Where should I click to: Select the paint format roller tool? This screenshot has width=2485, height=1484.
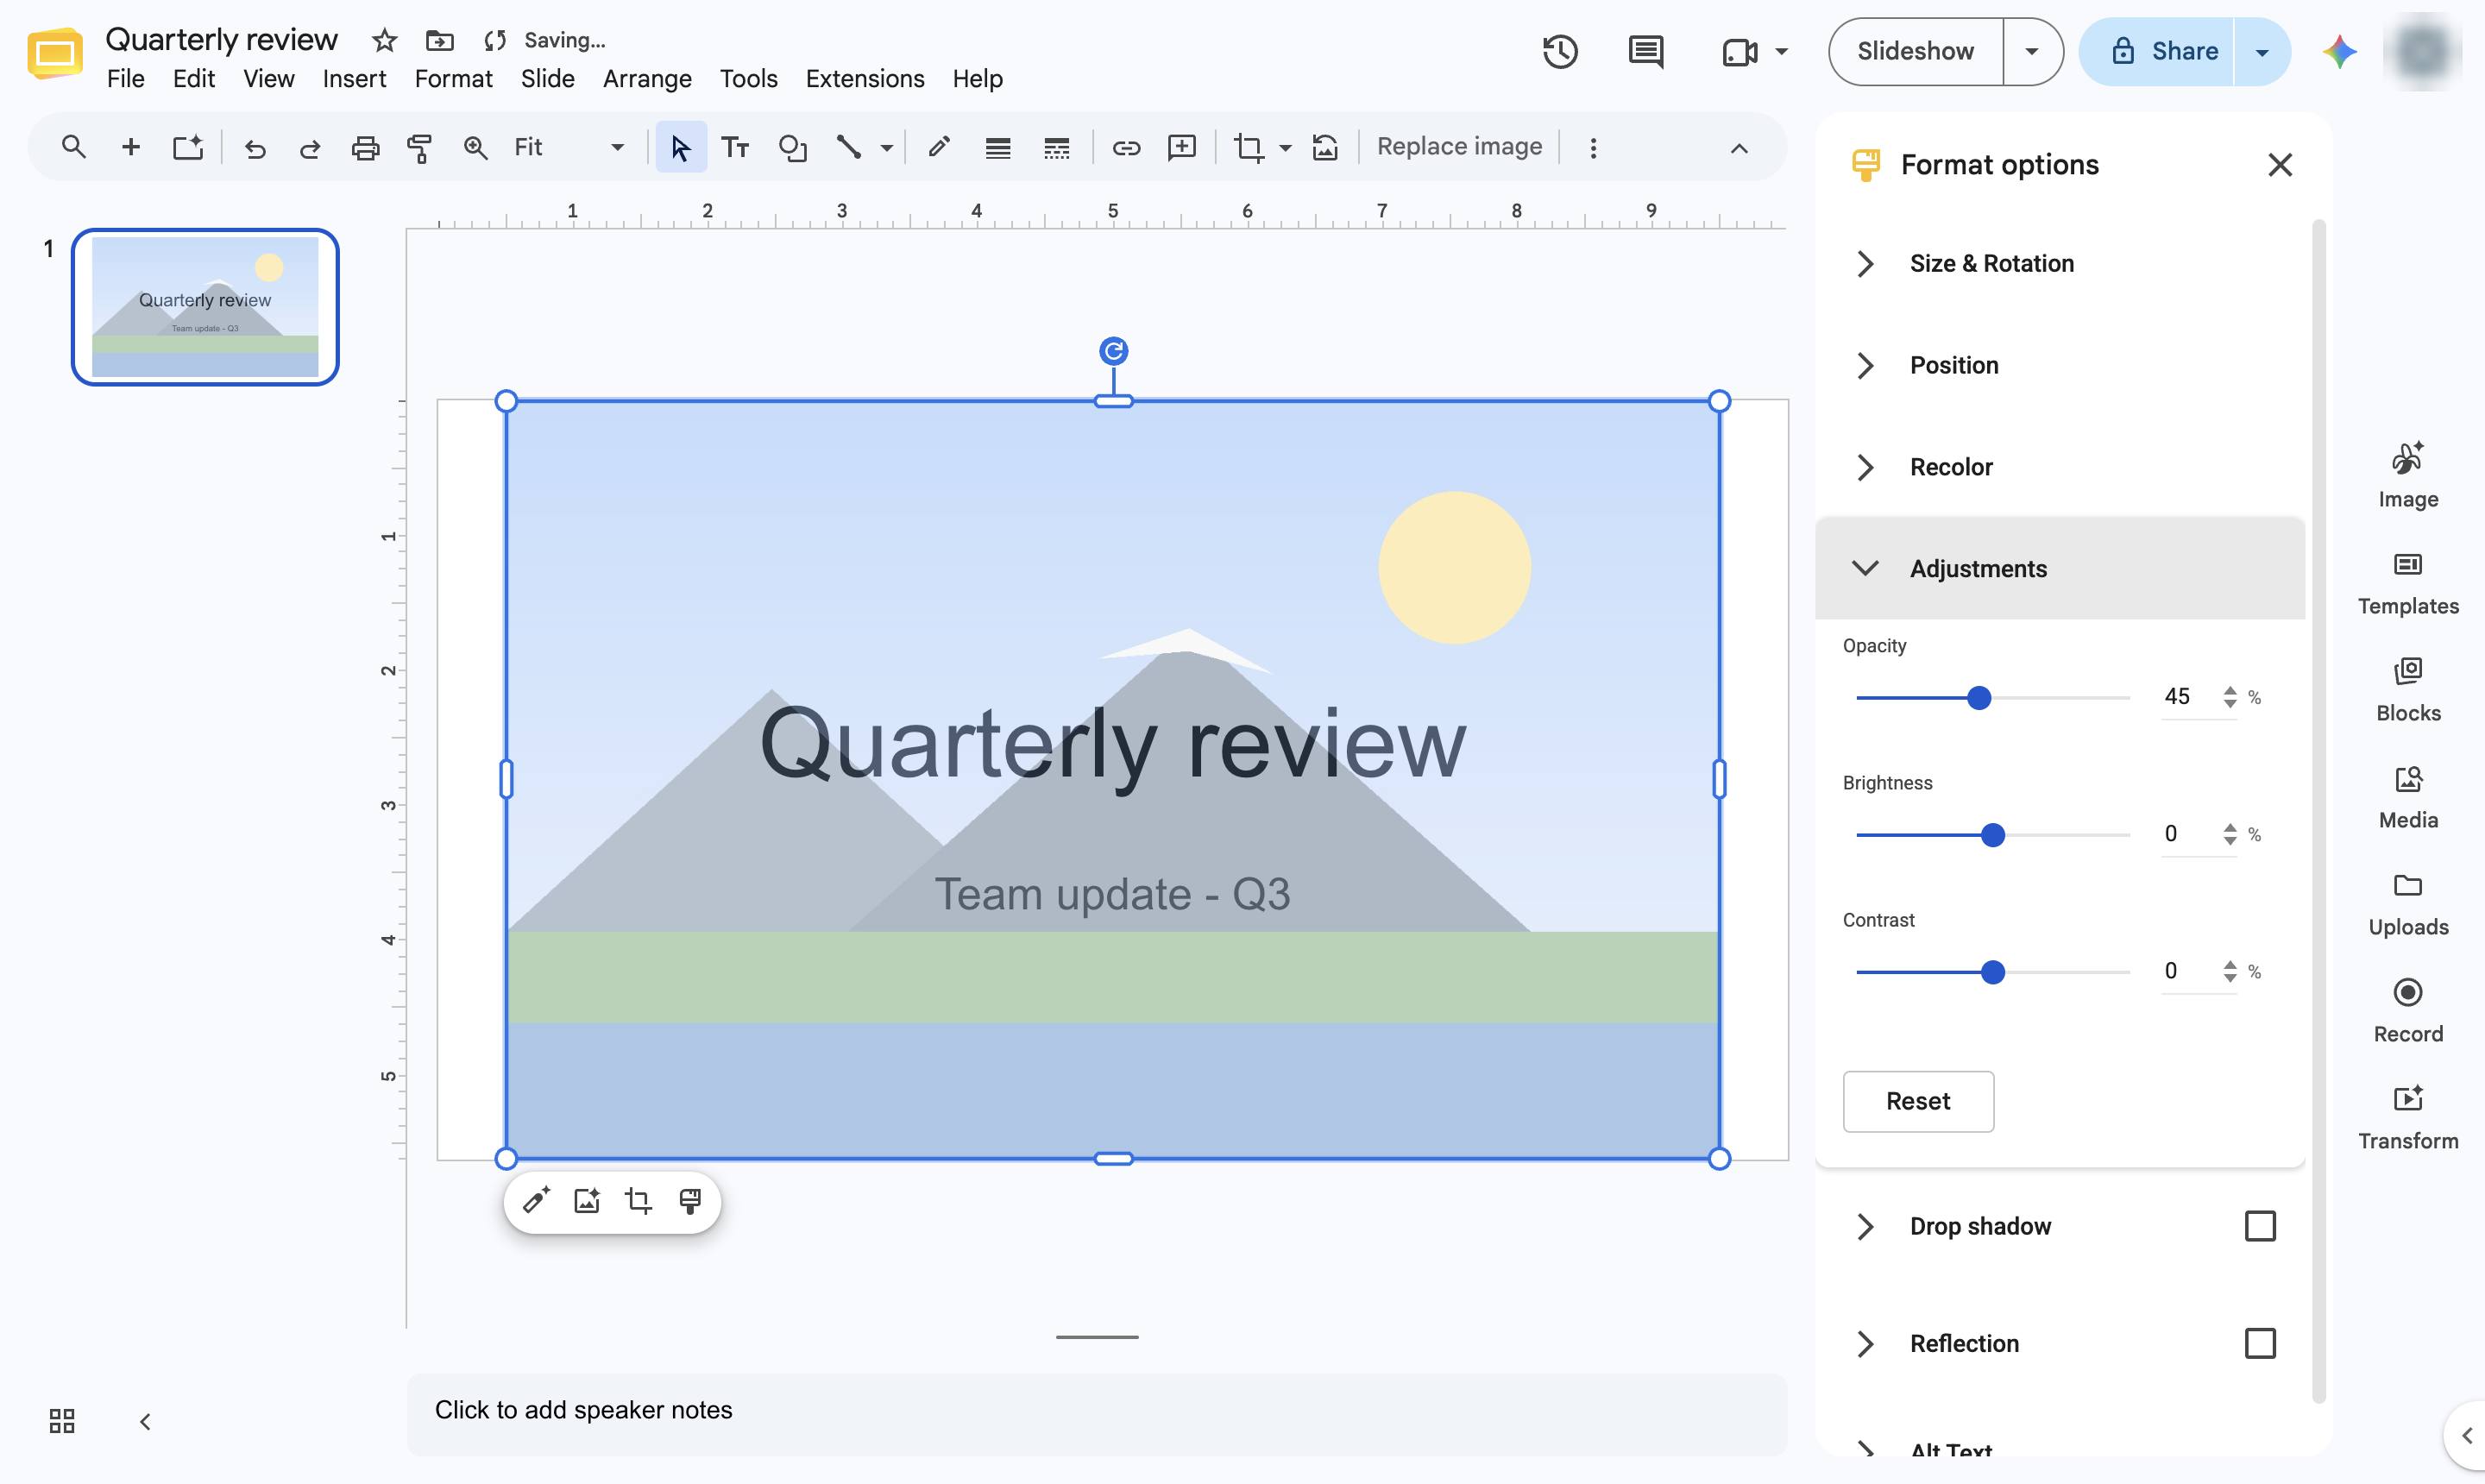tap(420, 148)
